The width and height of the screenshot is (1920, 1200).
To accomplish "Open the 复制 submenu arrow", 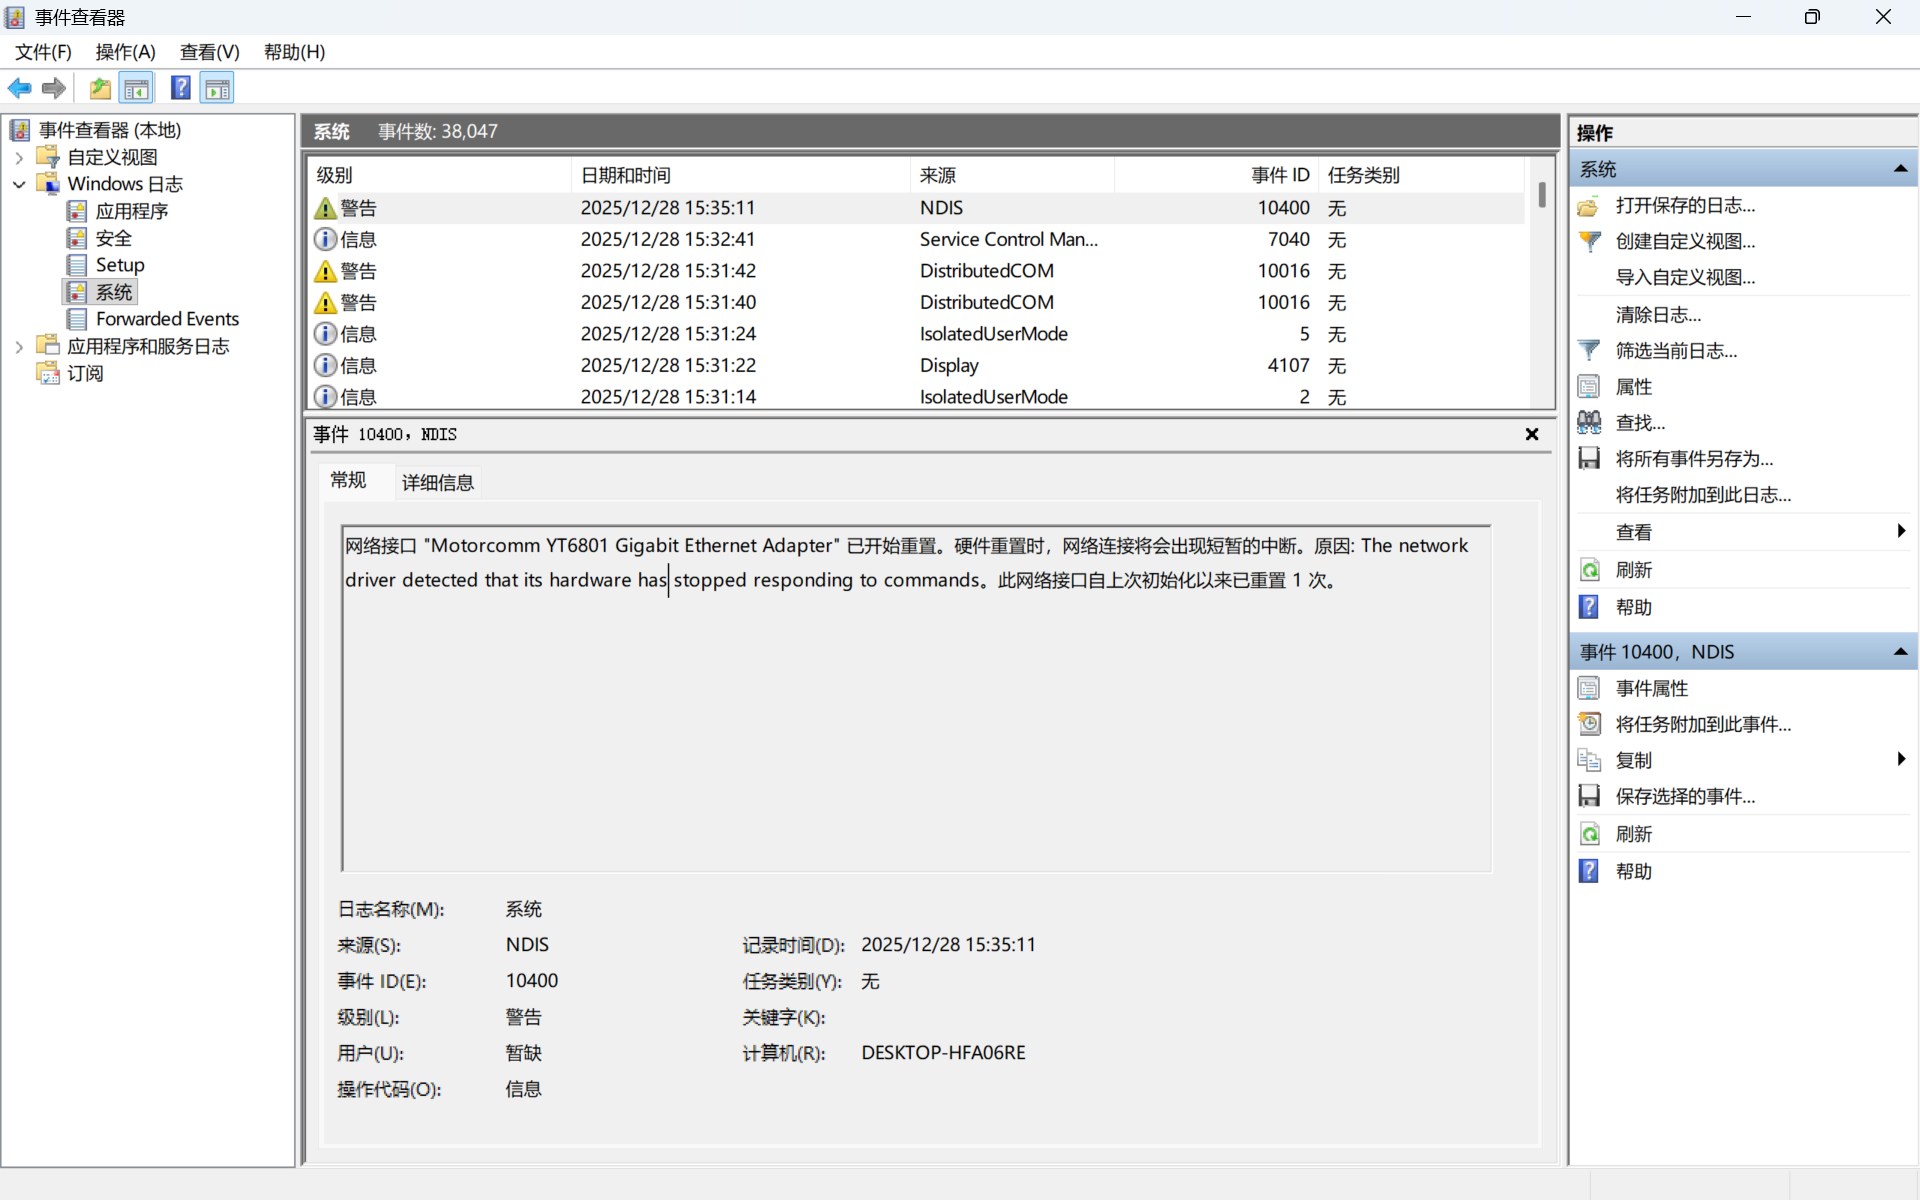I will coord(1901,759).
